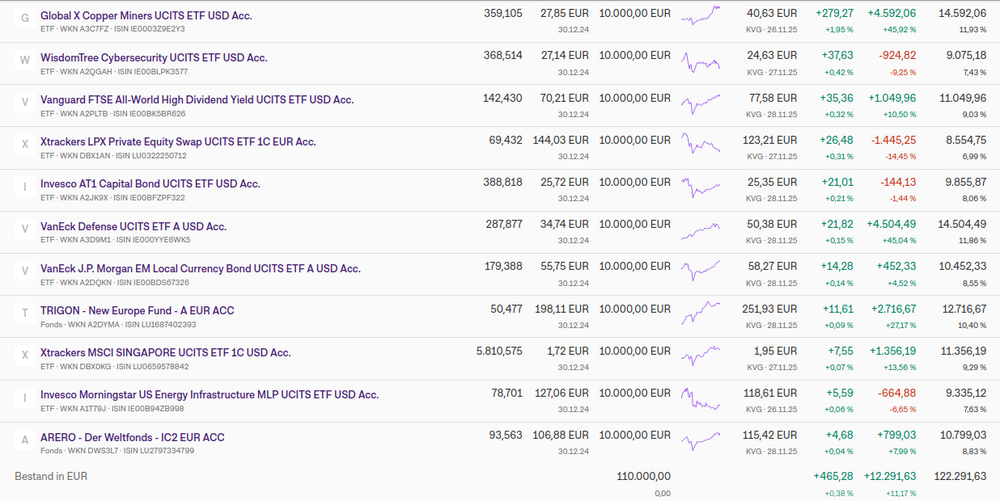Open Xtrackers MSCI SINGAPORE UCITS ETF details
This screenshot has width=1000, height=501.
[165, 352]
